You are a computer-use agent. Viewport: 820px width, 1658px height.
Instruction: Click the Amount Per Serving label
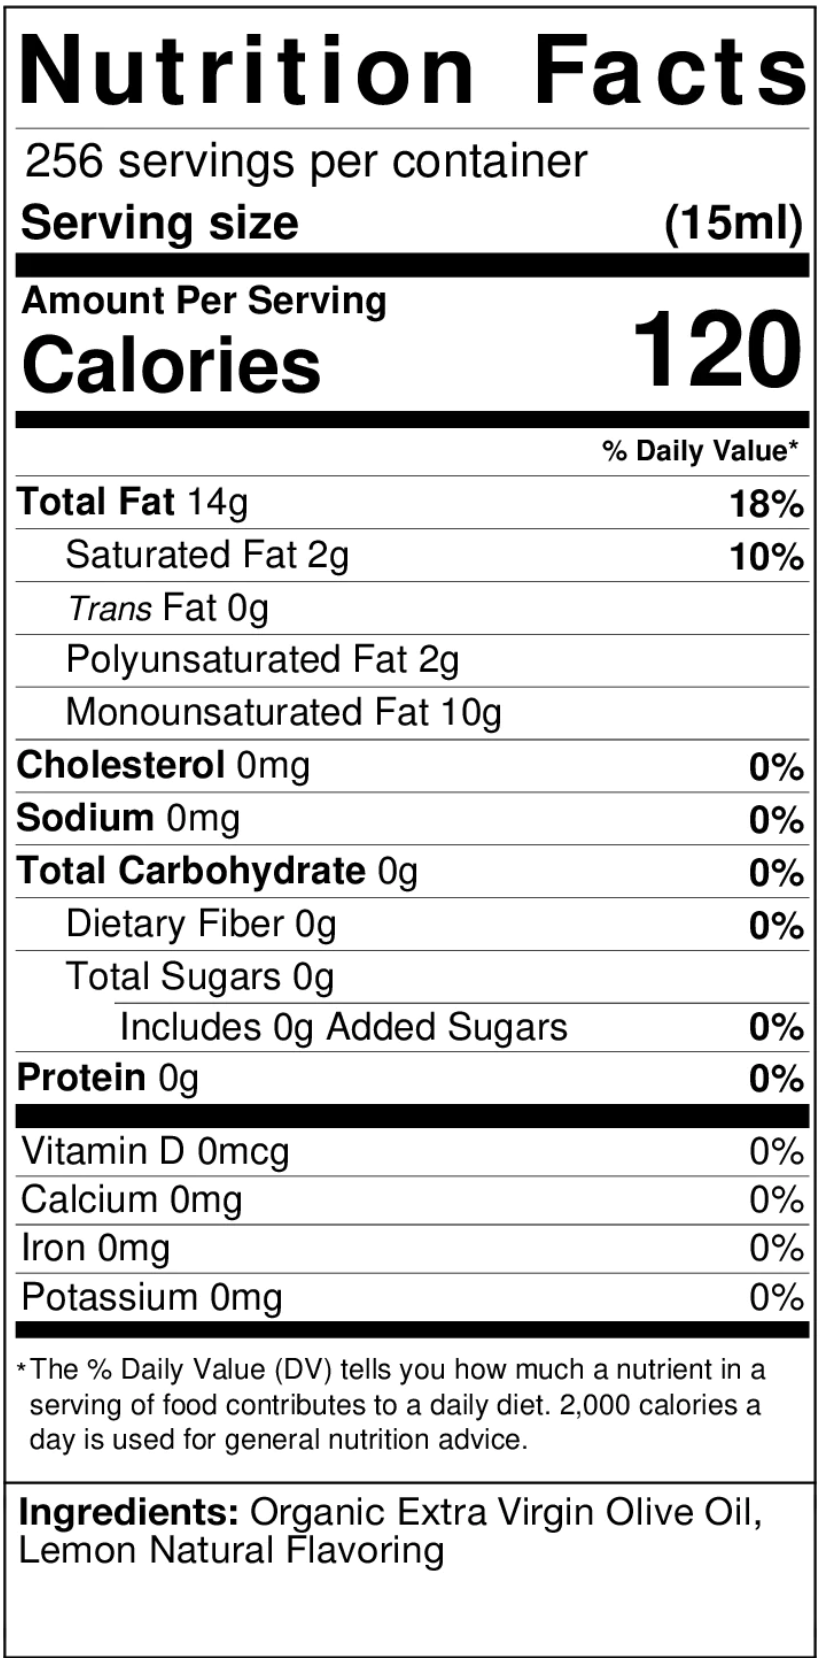[204, 300]
